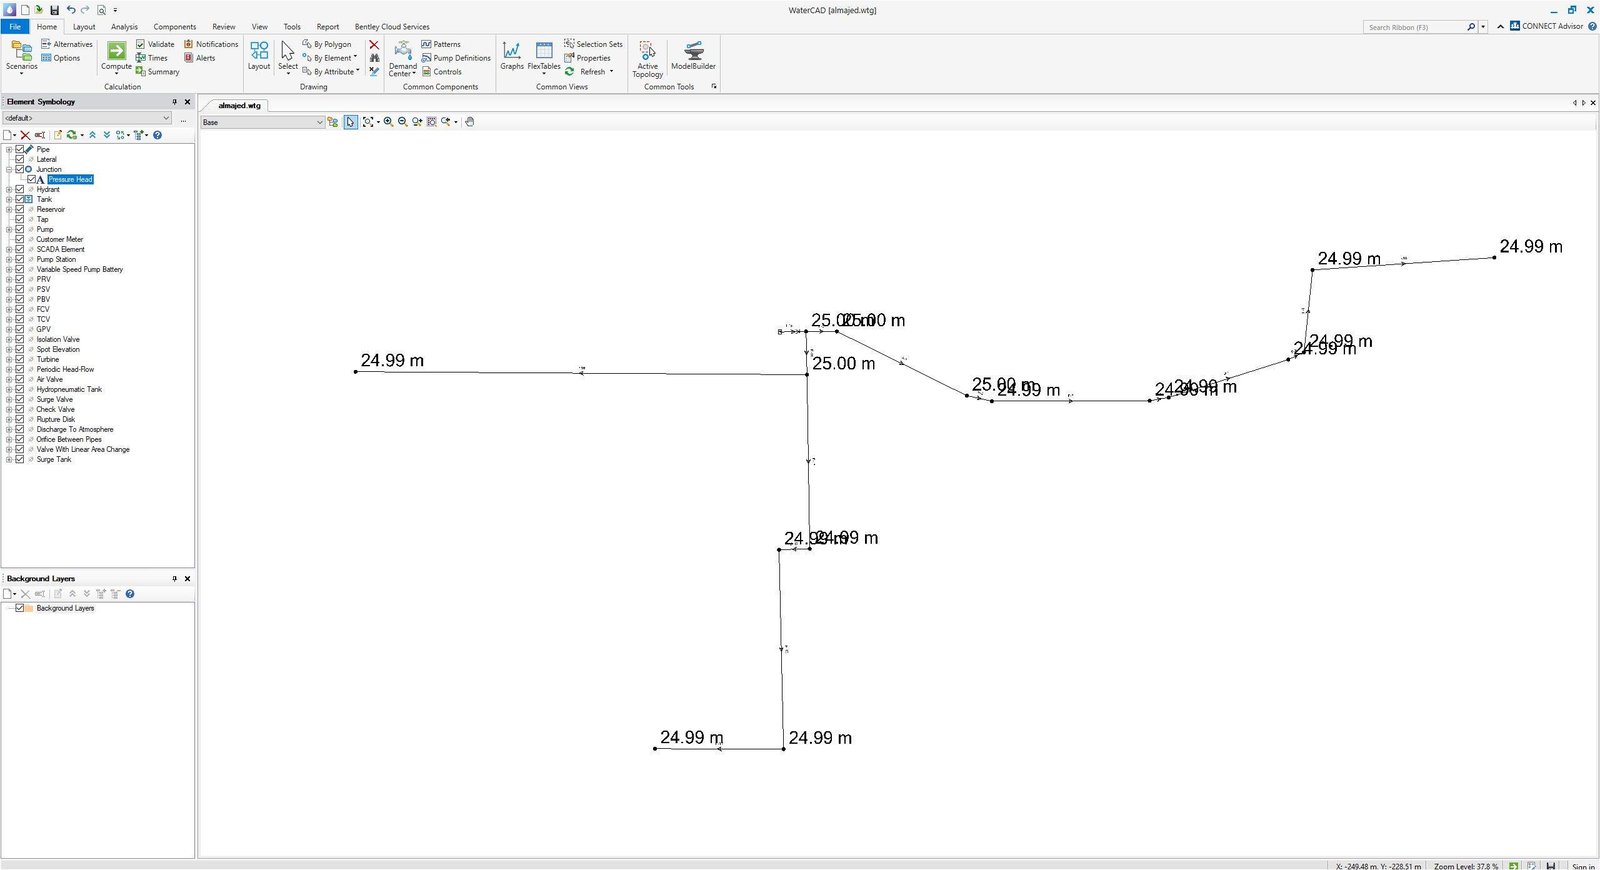Click the Validate button

pyautogui.click(x=155, y=44)
